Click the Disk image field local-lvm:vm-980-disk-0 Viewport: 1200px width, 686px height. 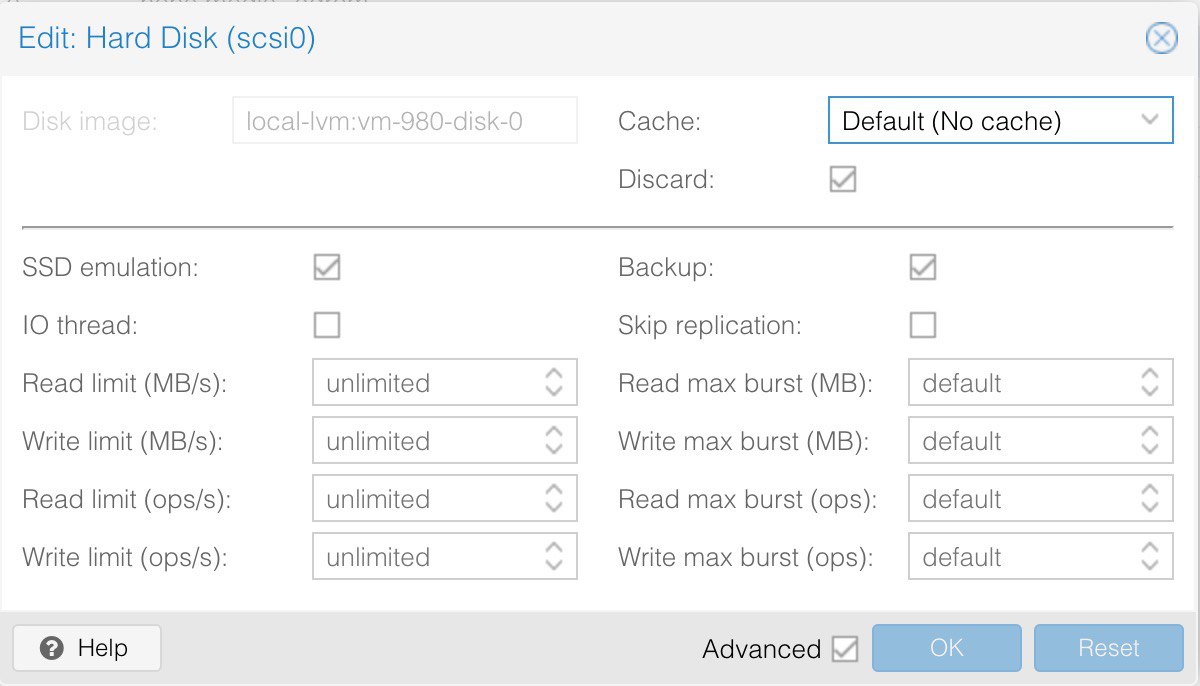tap(405, 121)
